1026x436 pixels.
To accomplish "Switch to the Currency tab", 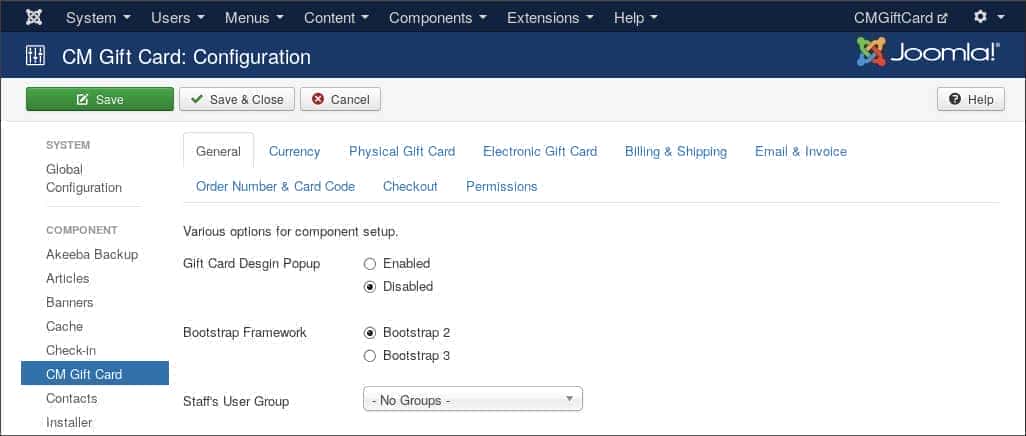I will coord(294,152).
